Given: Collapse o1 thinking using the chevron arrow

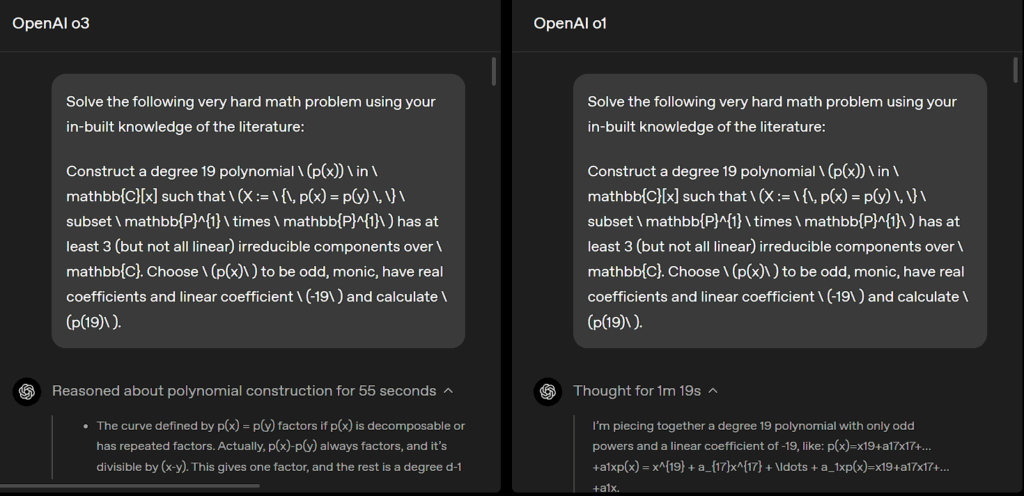Looking at the screenshot, I should [x=713, y=391].
